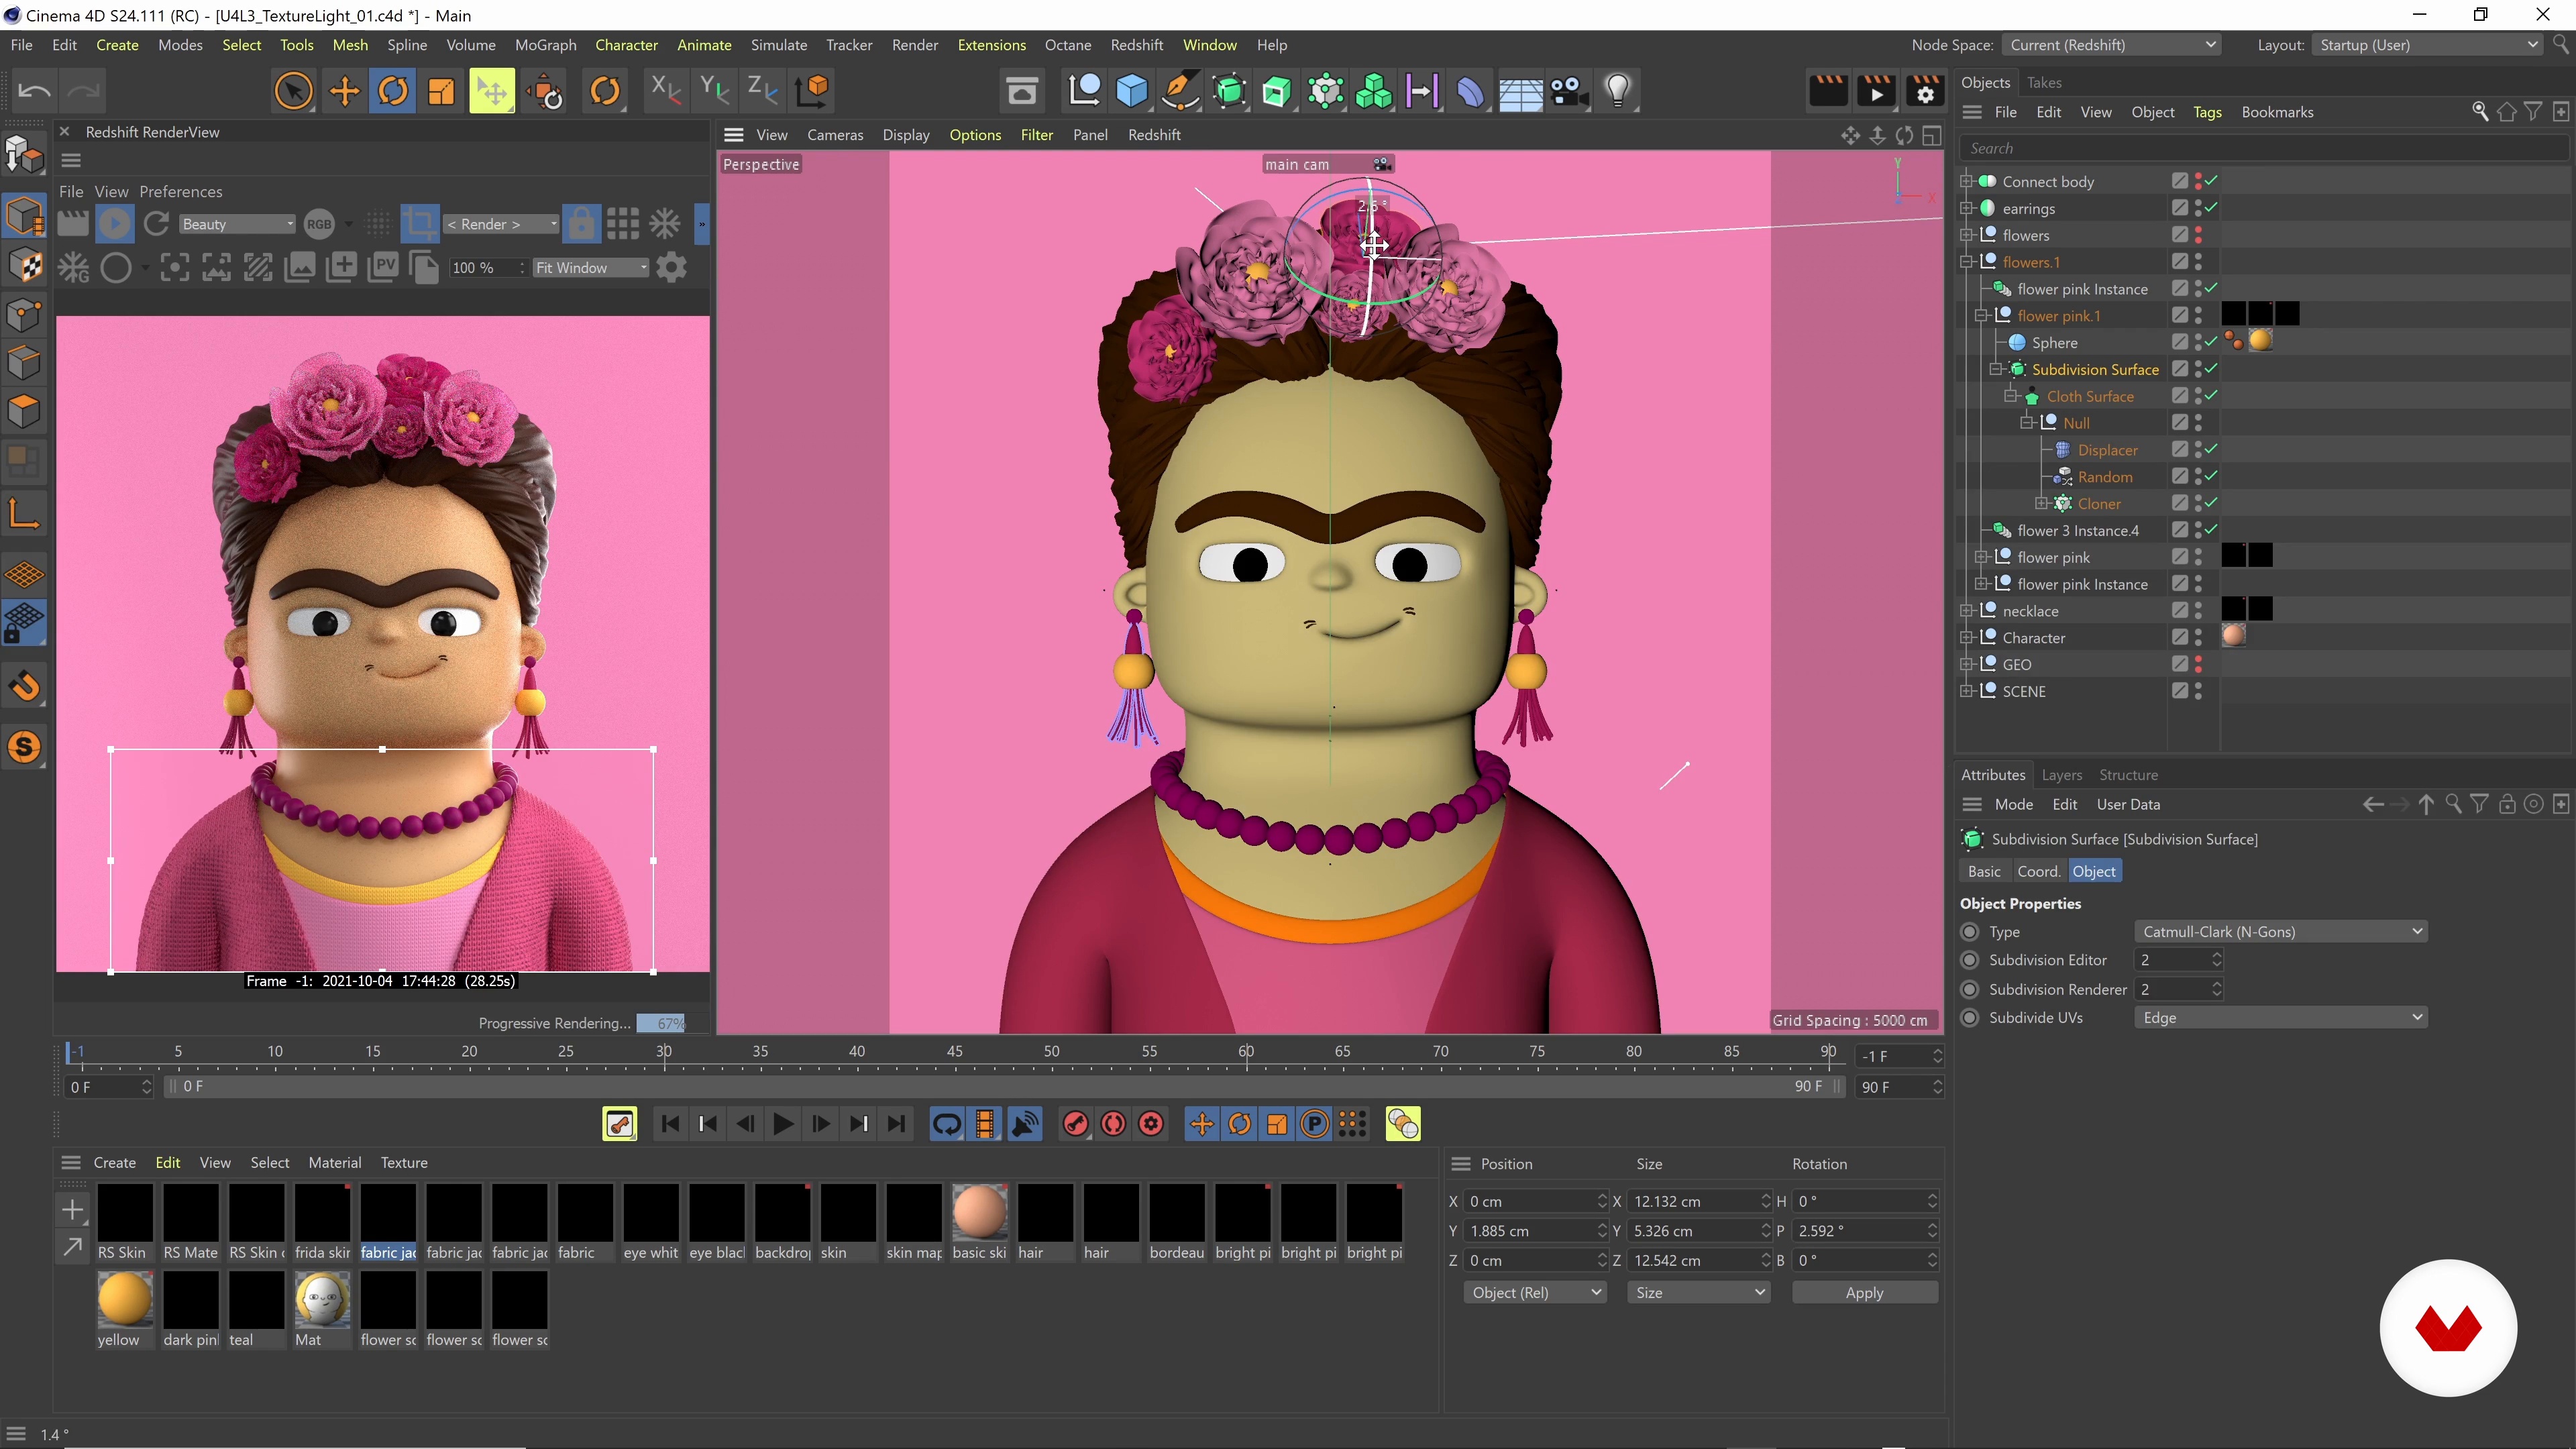Expand the Cloner object node
The image size is (2576, 1449).
pyautogui.click(x=2042, y=504)
